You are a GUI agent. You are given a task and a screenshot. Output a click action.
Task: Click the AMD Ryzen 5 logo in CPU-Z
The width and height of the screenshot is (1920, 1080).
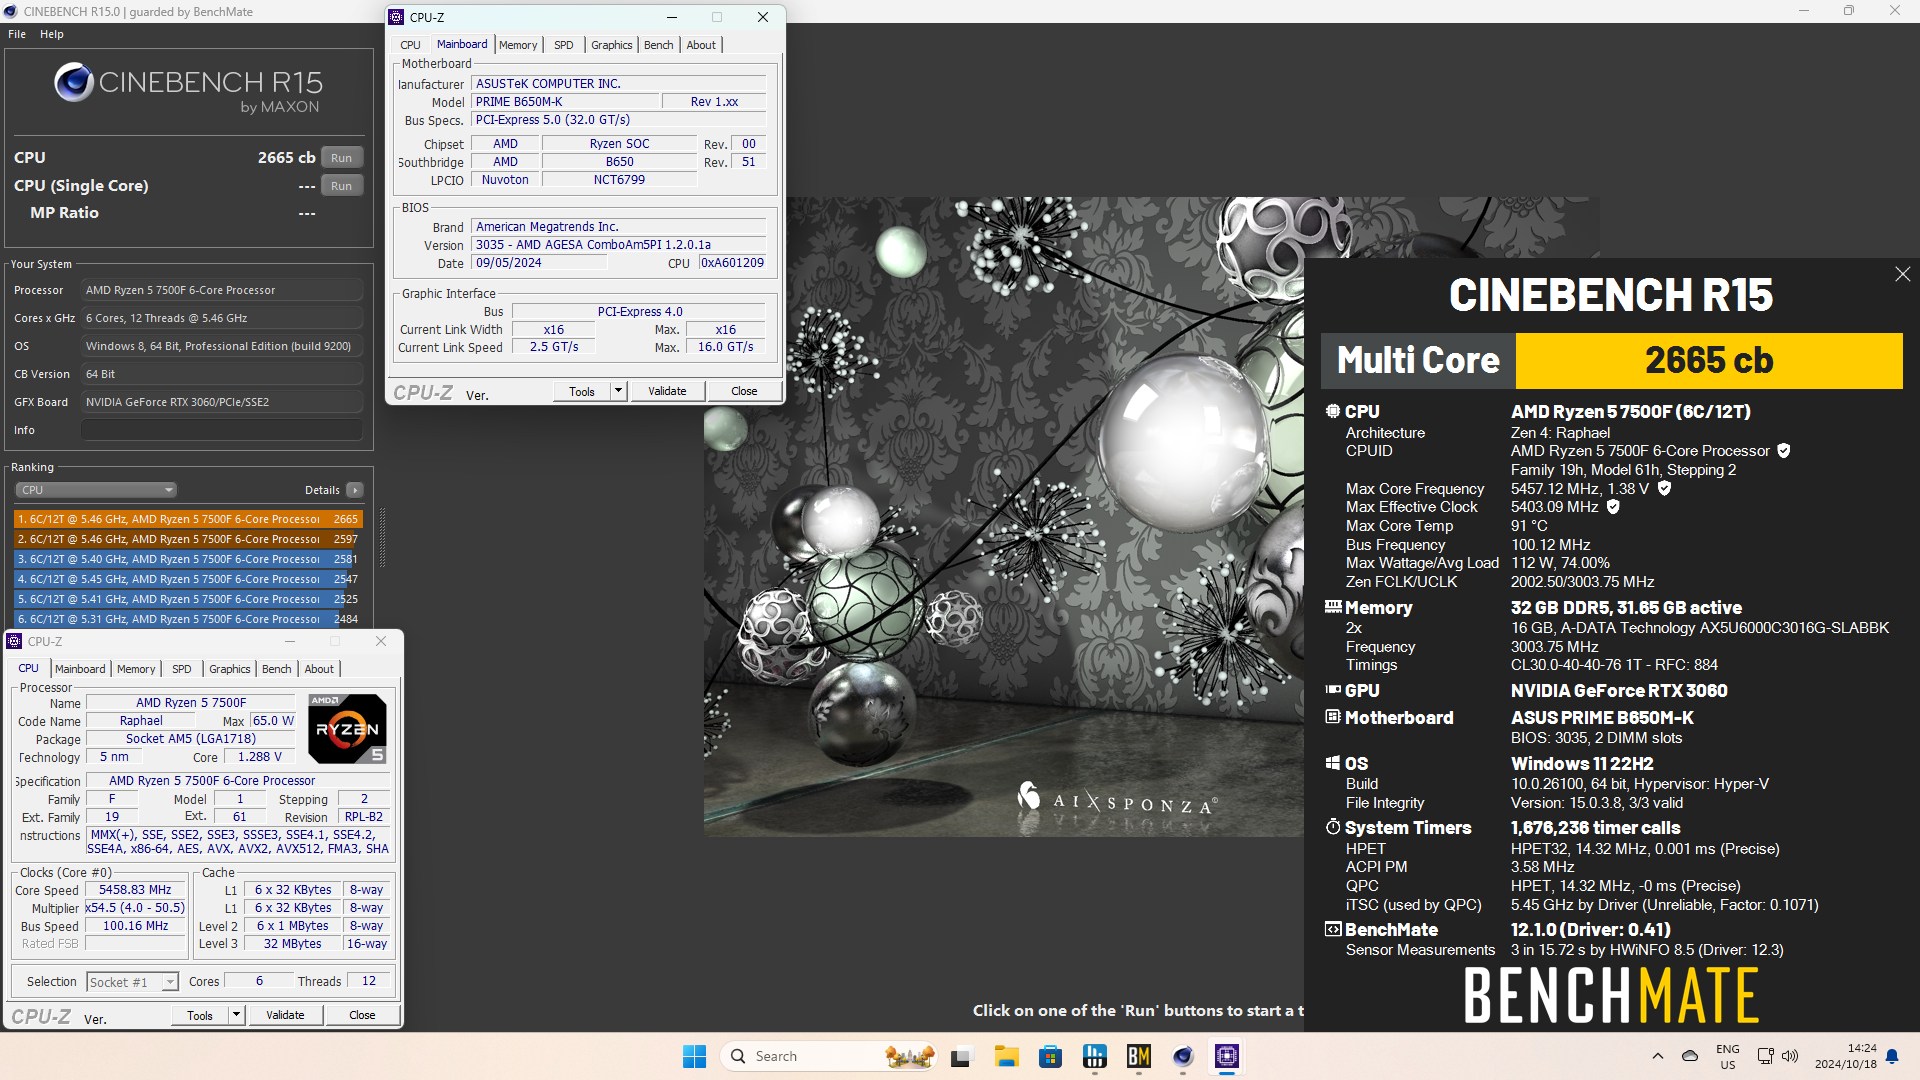point(347,729)
